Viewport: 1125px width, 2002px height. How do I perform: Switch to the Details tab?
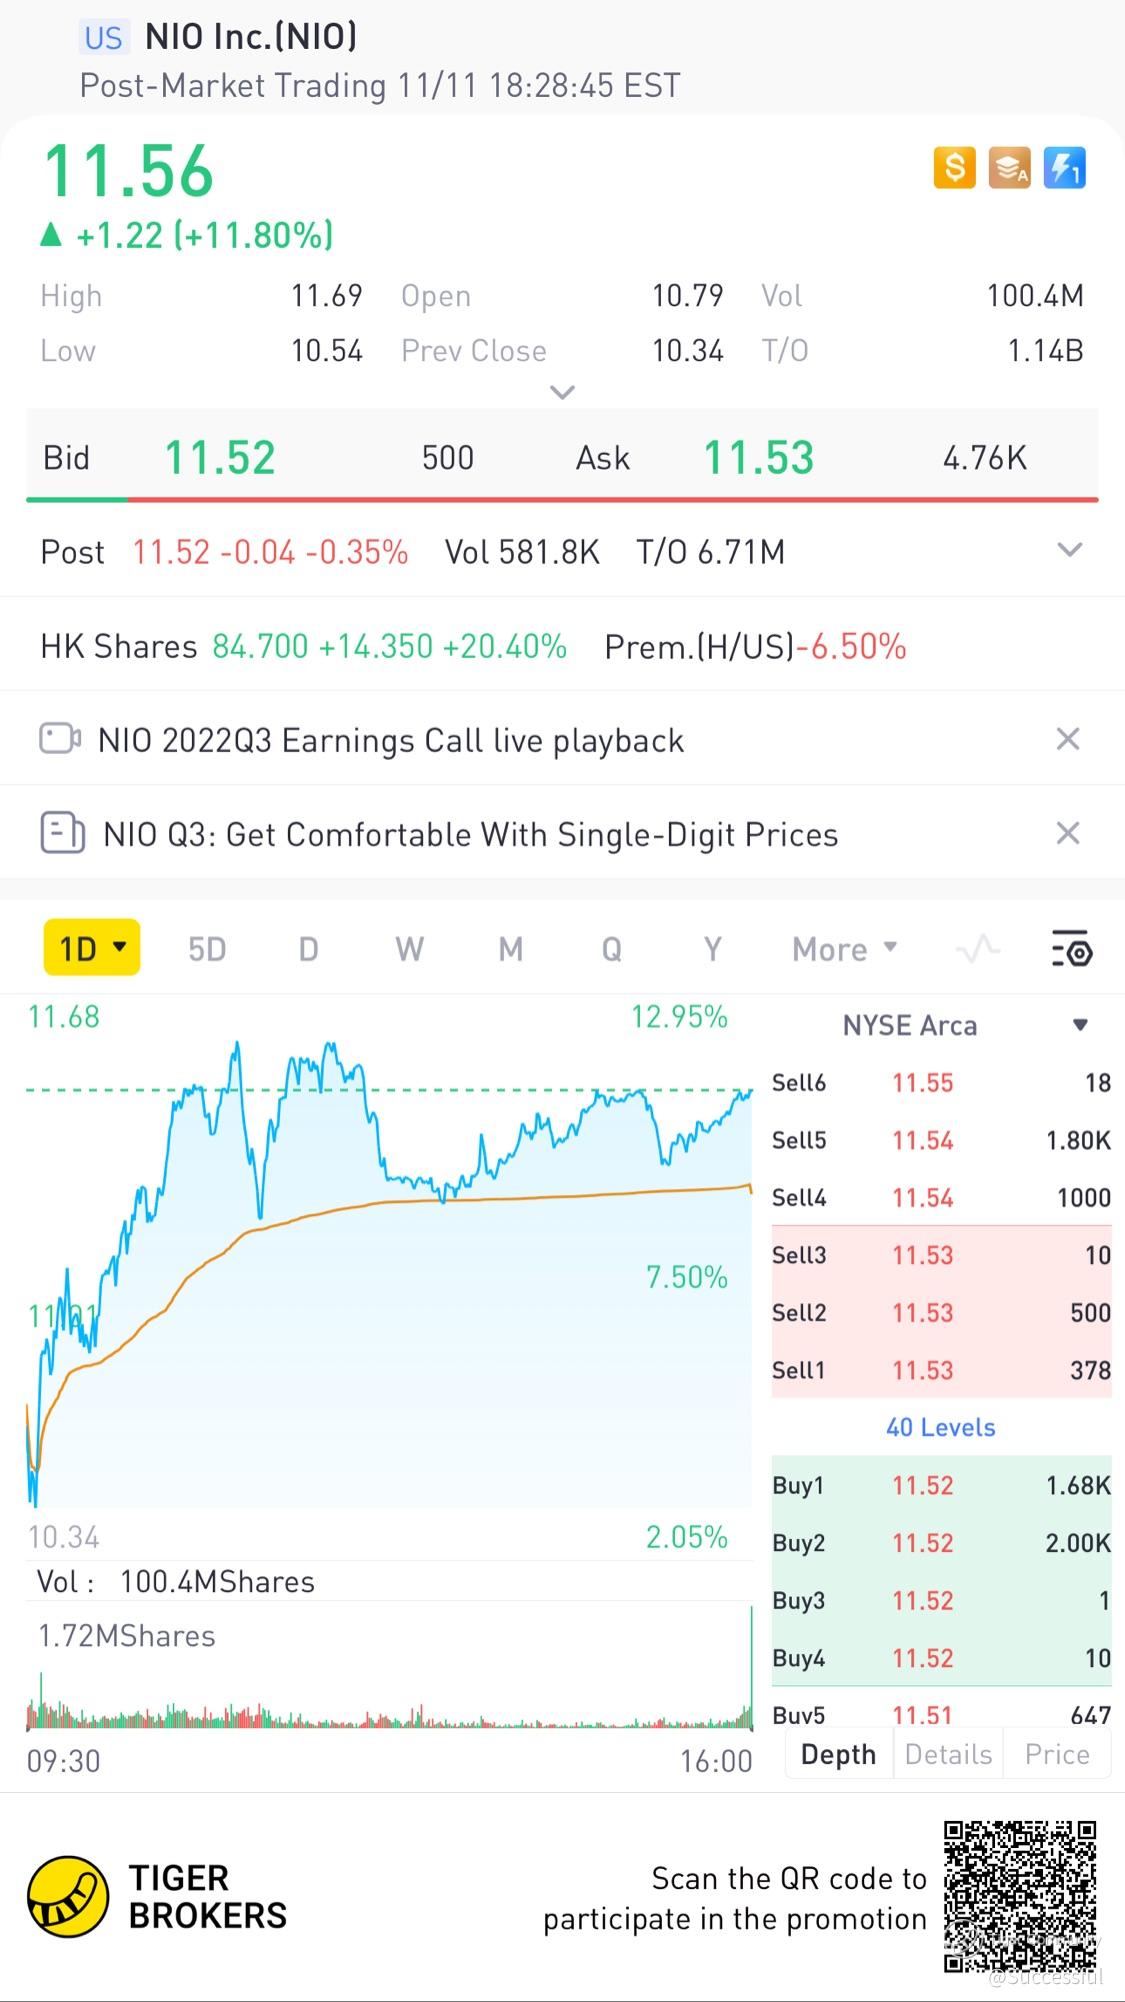tap(948, 1754)
